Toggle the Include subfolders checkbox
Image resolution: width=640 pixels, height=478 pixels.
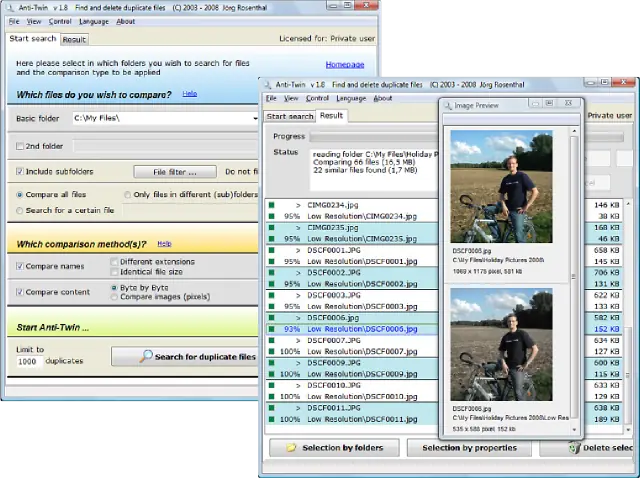20,171
